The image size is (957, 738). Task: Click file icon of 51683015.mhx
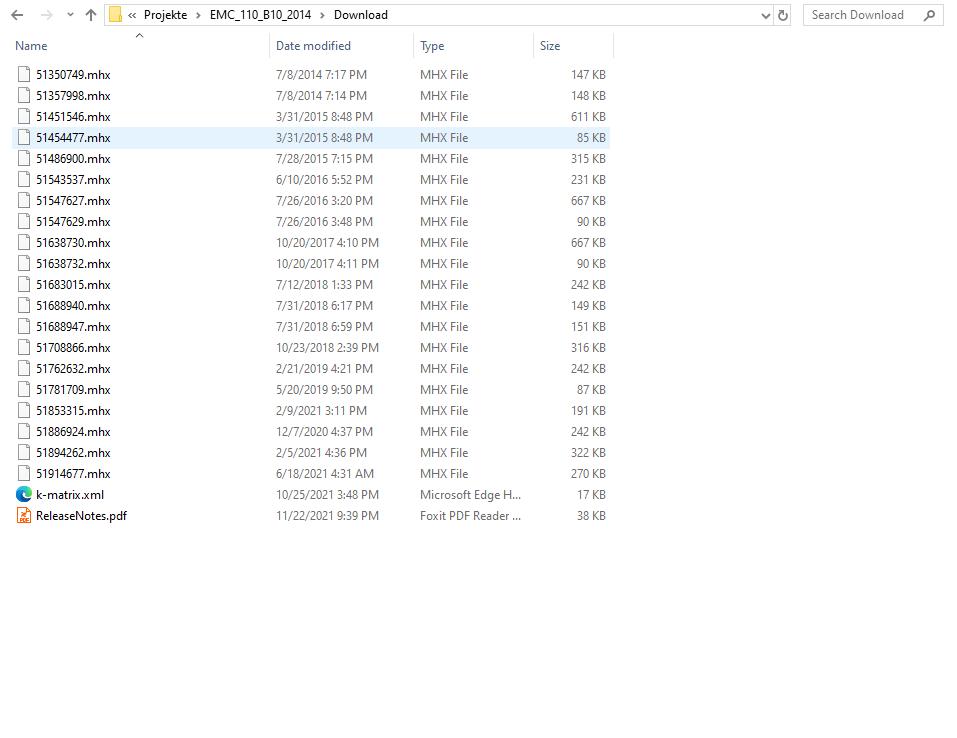[24, 284]
